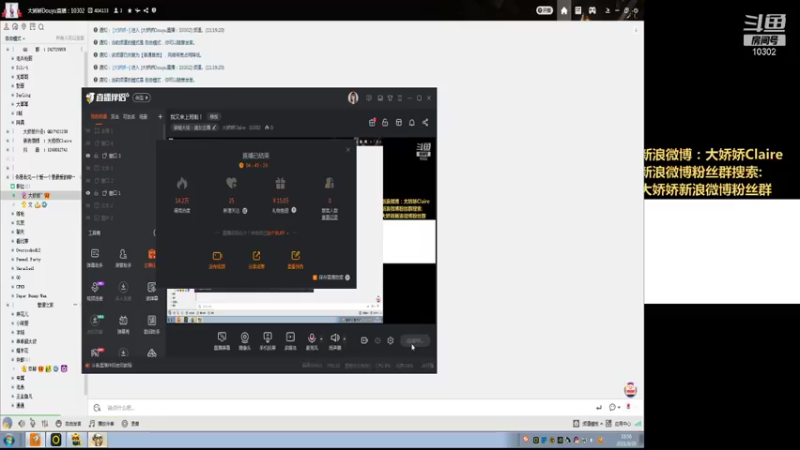The width and height of the screenshot is (800, 450).
Task: Click the layout icon left of the bell
Action: point(398,122)
